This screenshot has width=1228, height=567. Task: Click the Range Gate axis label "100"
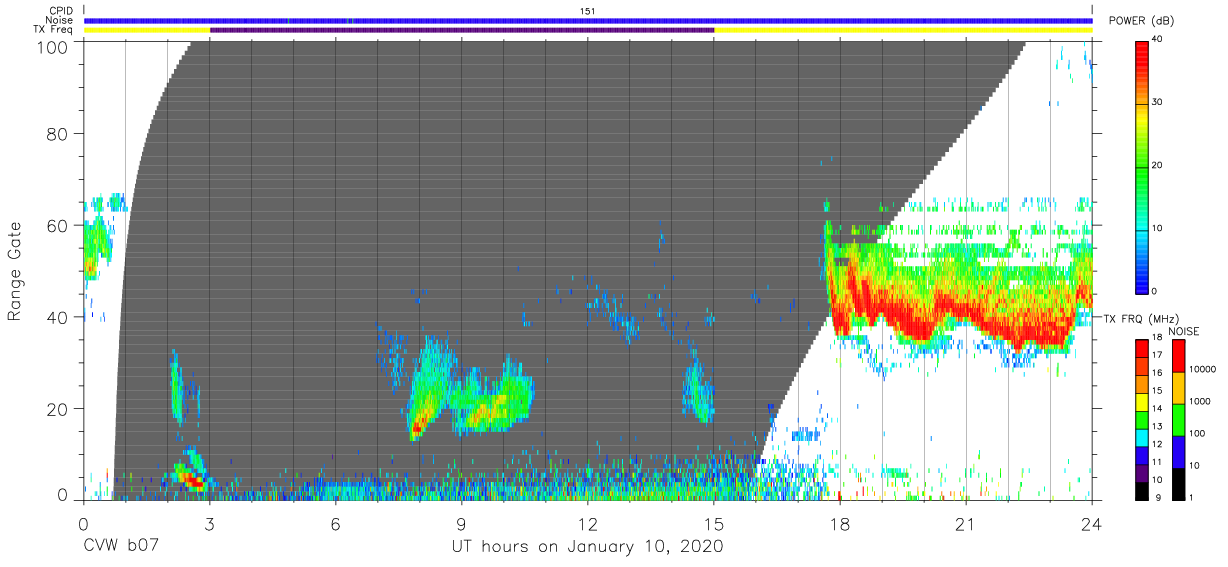point(53,47)
